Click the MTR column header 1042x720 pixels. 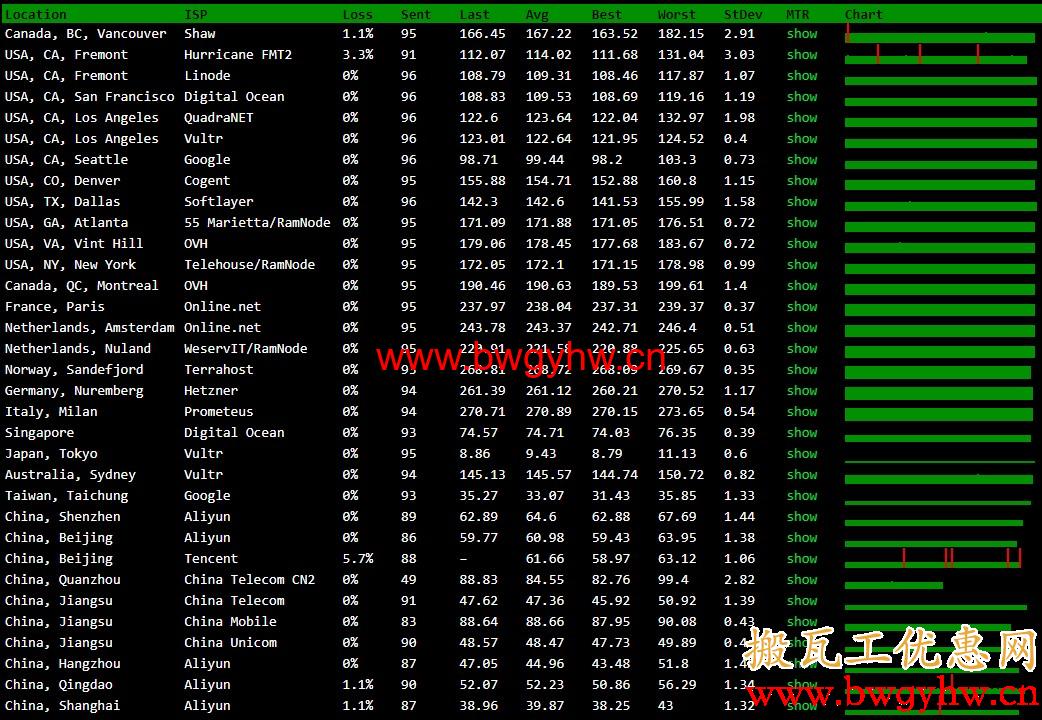coord(797,14)
